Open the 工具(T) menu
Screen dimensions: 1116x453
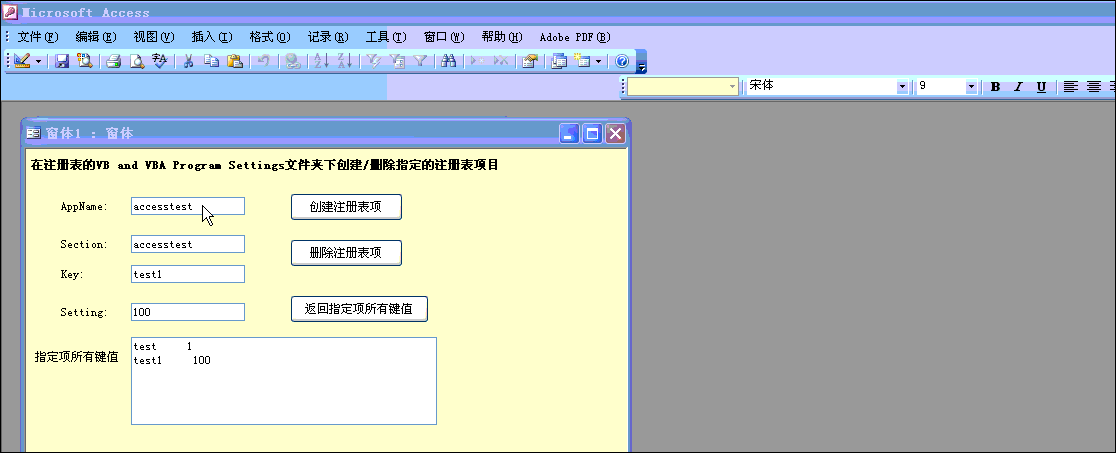[x=386, y=37]
